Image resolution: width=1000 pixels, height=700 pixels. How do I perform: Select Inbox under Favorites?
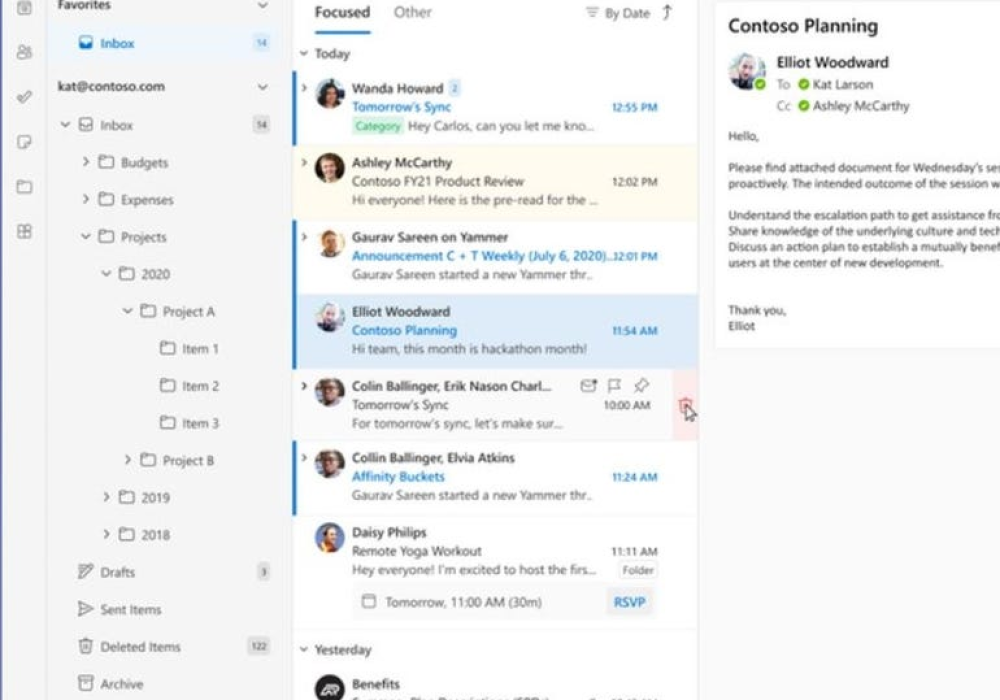click(x=165, y=43)
